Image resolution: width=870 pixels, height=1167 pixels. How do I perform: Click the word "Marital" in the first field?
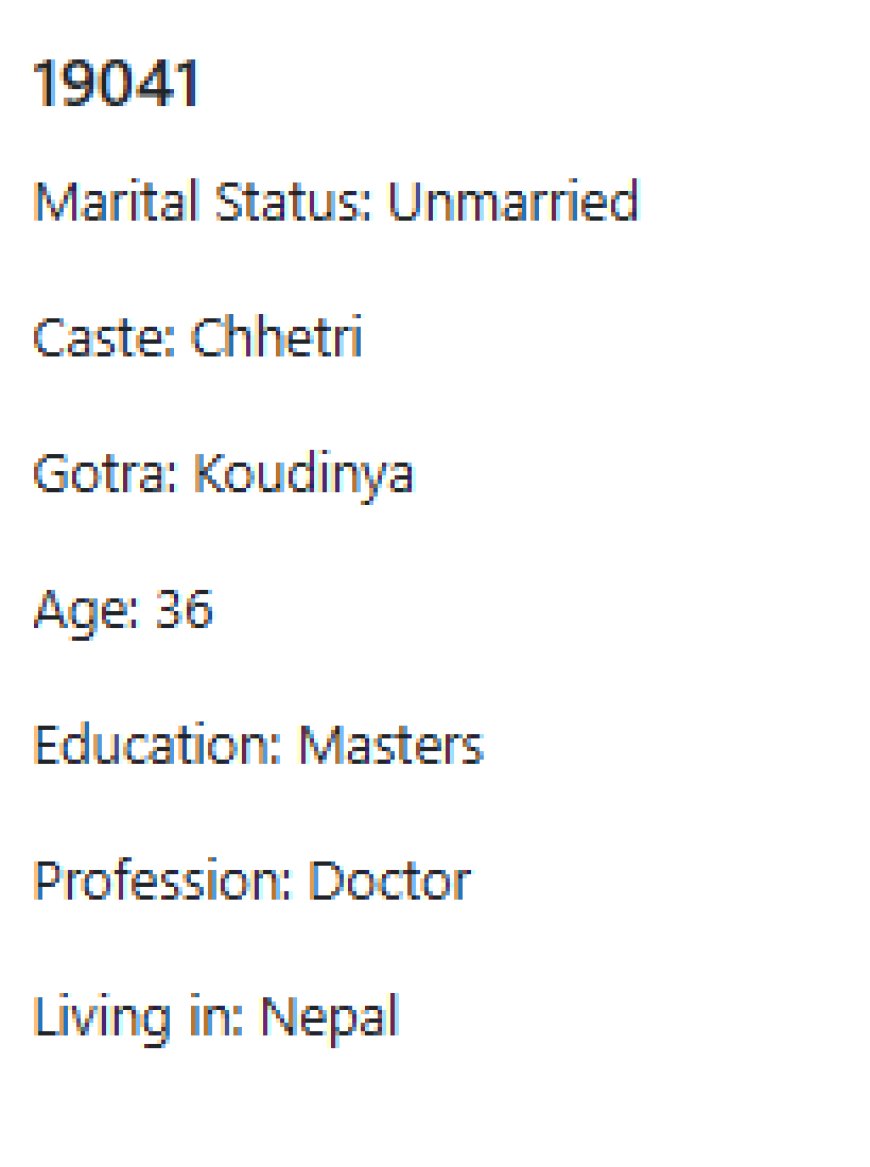point(104,202)
